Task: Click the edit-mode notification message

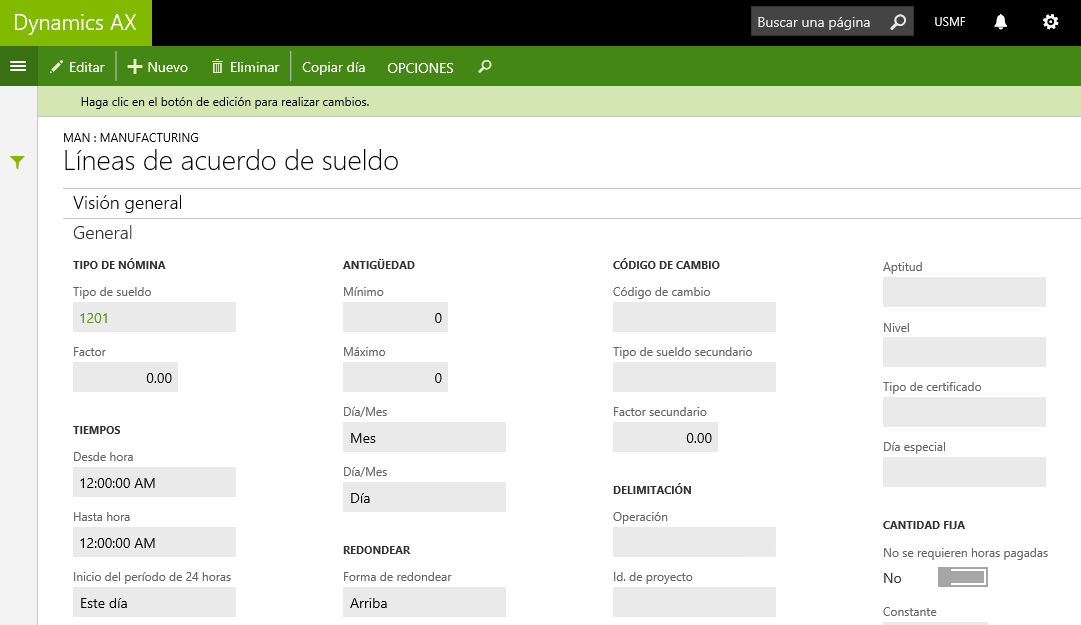Action: pos(225,102)
